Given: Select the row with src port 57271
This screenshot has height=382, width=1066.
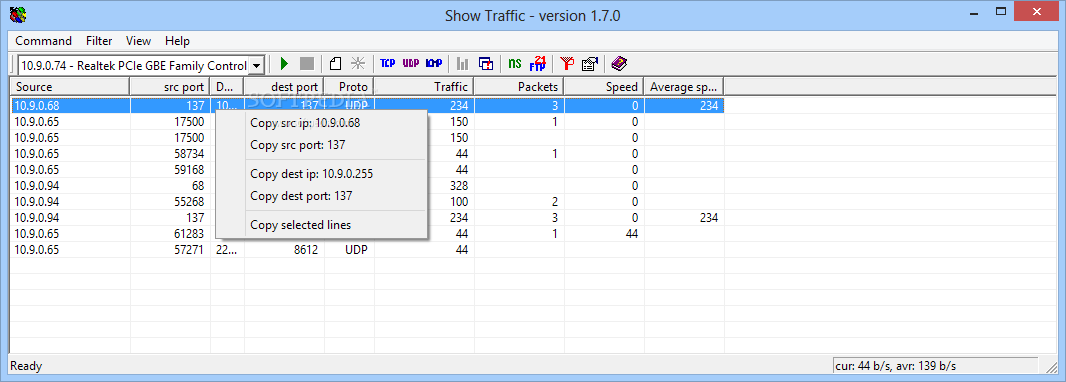Looking at the screenshot, I should coord(367,249).
